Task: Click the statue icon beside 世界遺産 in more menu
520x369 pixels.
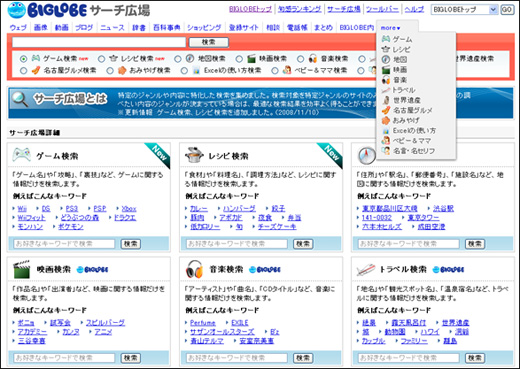Action: pyautogui.click(x=386, y=100)
